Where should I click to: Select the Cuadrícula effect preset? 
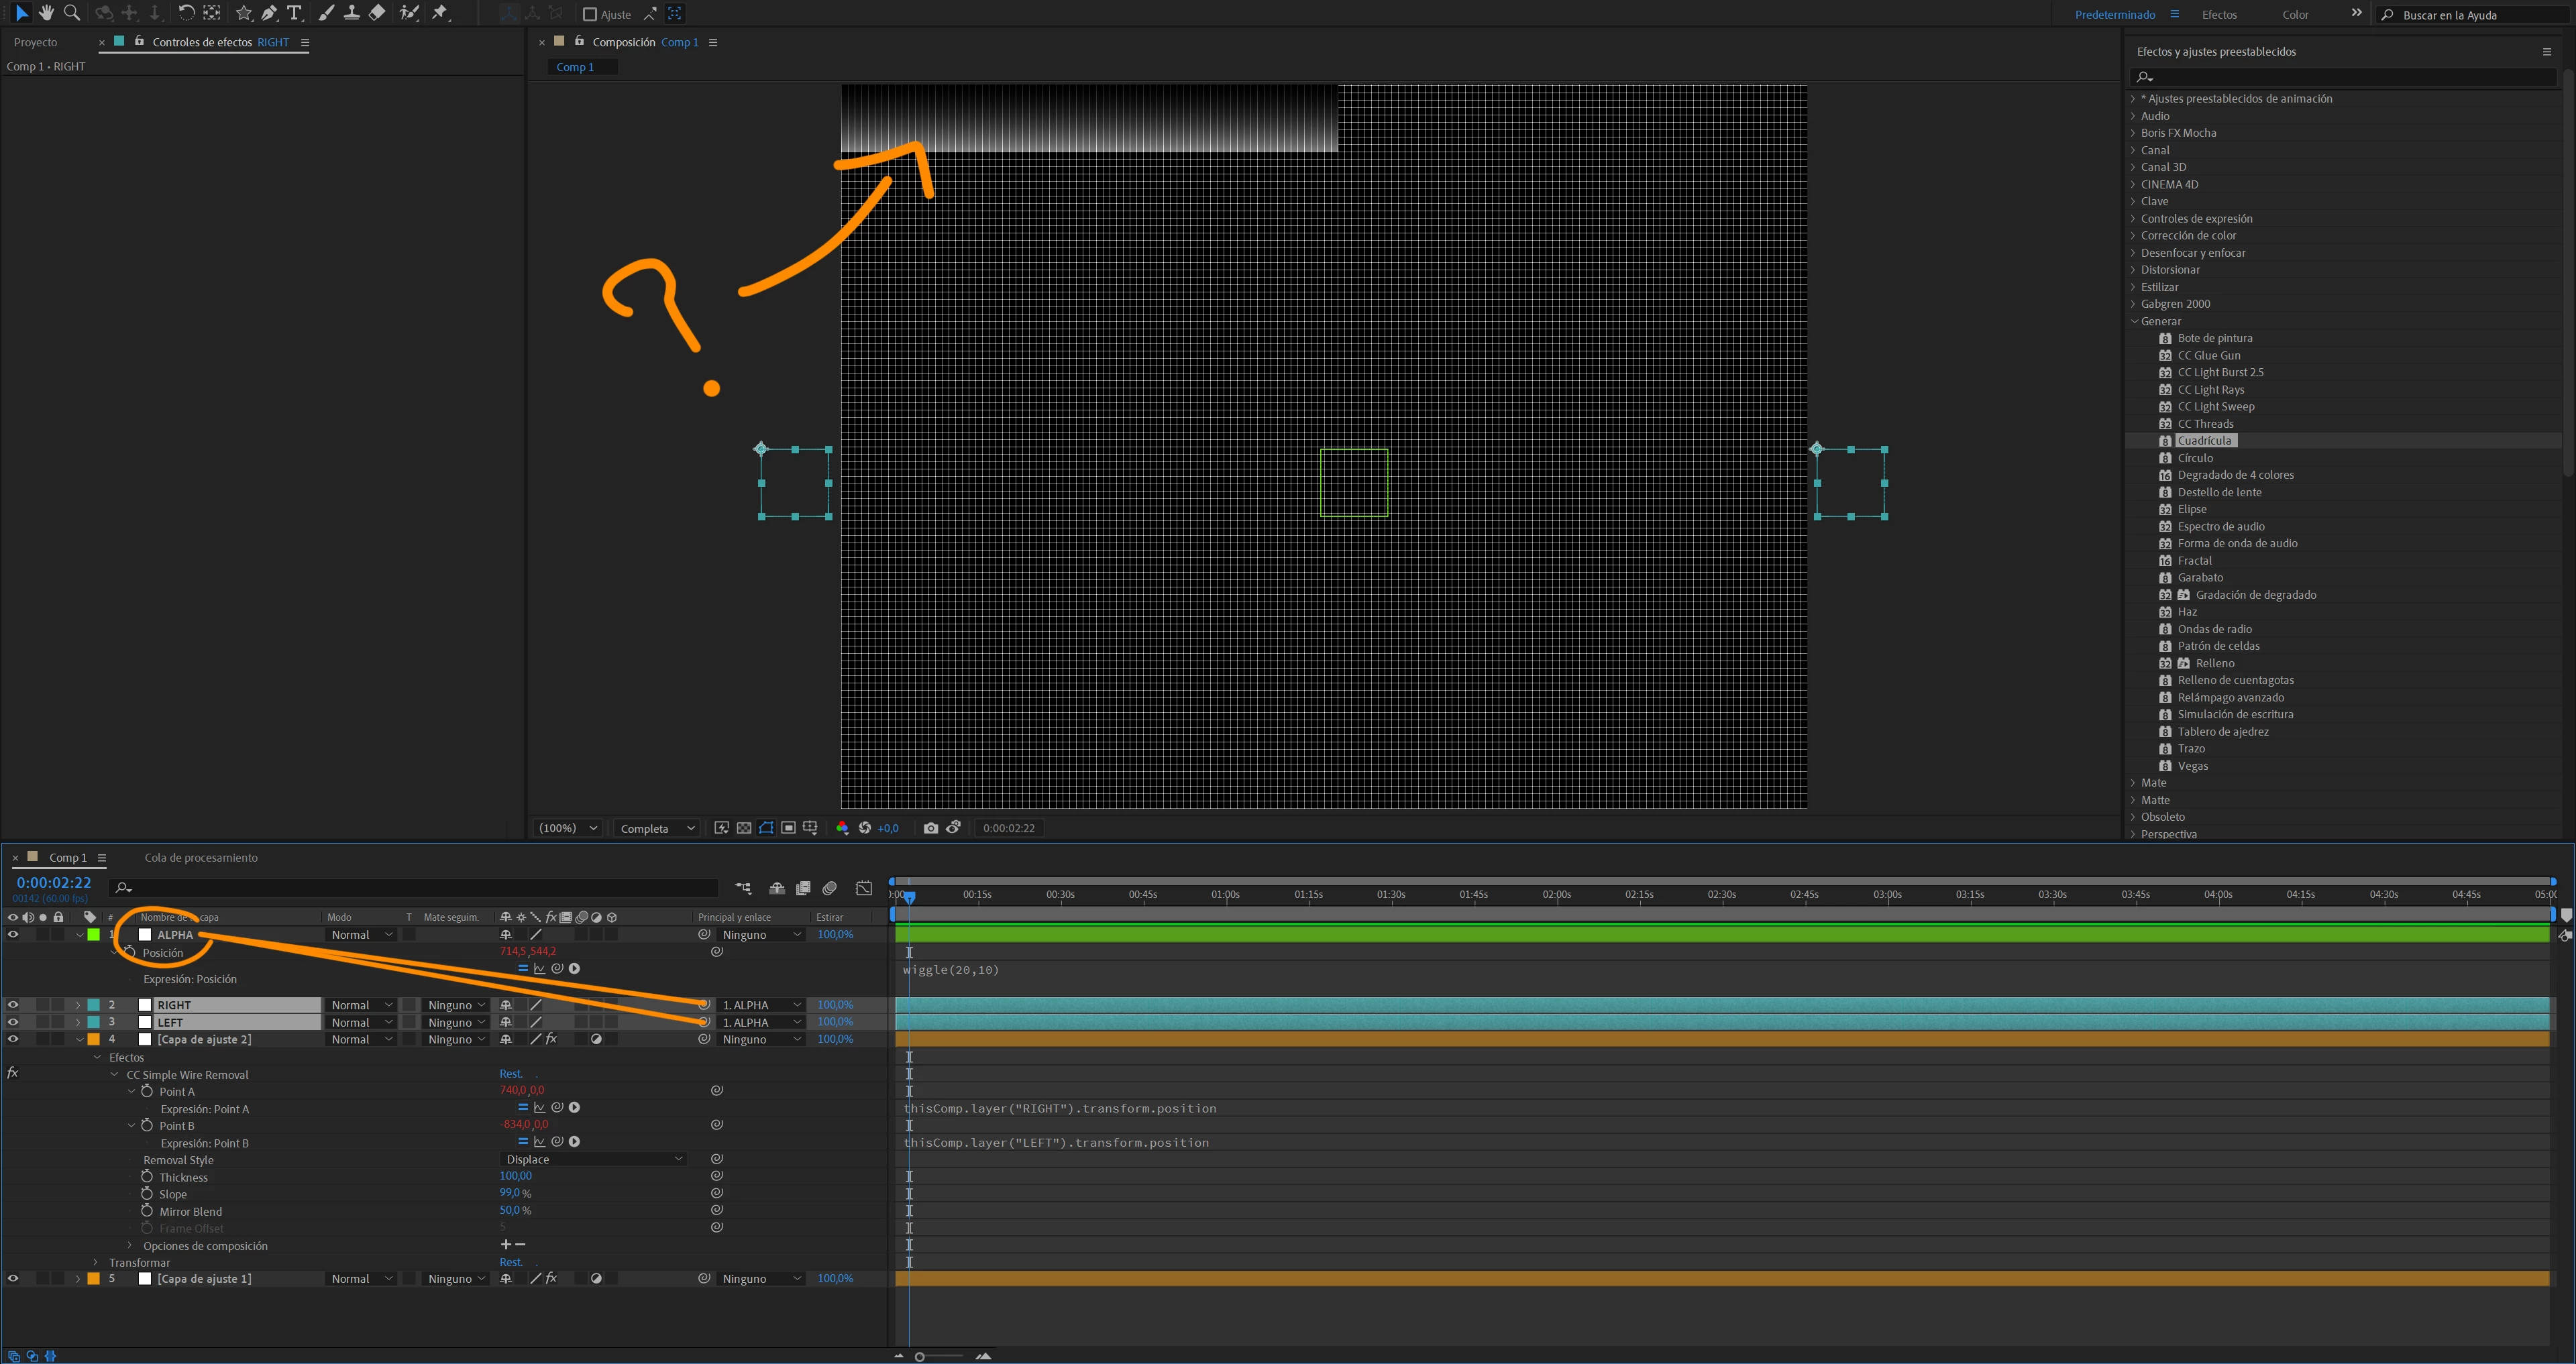pyautogui.click(x=2204, y=441)
